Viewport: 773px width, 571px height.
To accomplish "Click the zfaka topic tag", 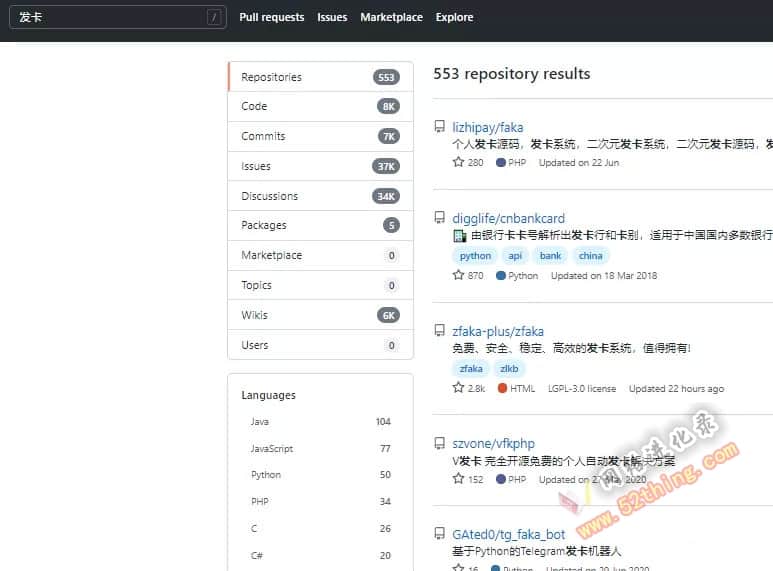I will [x=471, y=369].
